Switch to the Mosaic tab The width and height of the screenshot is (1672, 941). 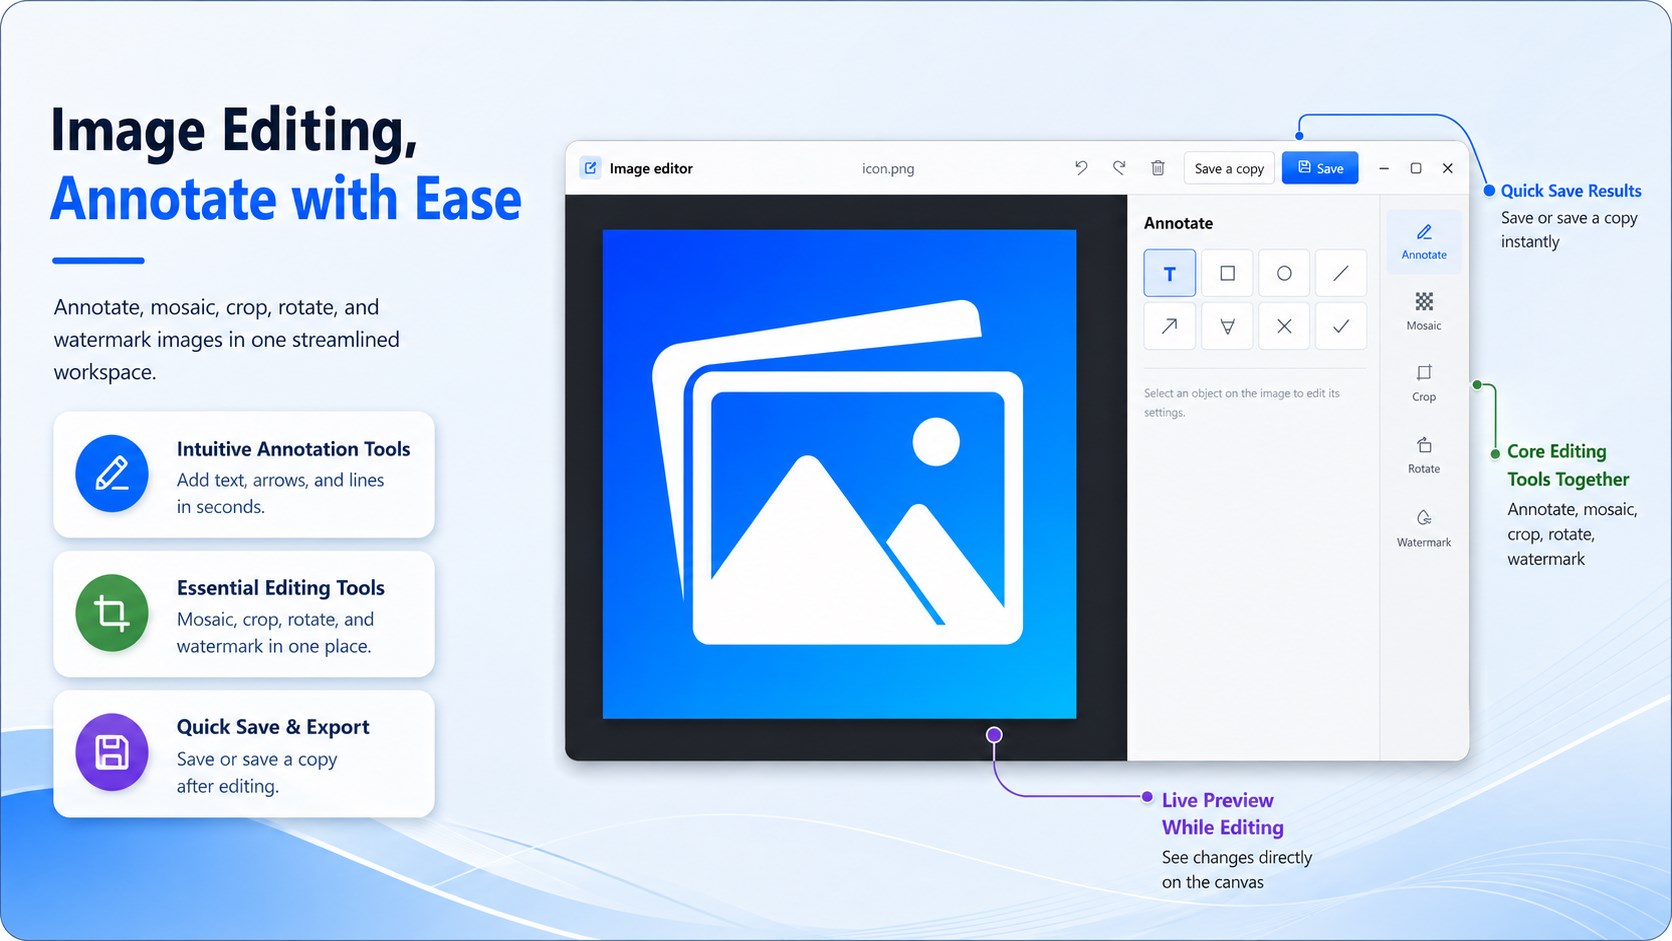coord(1424,312)
